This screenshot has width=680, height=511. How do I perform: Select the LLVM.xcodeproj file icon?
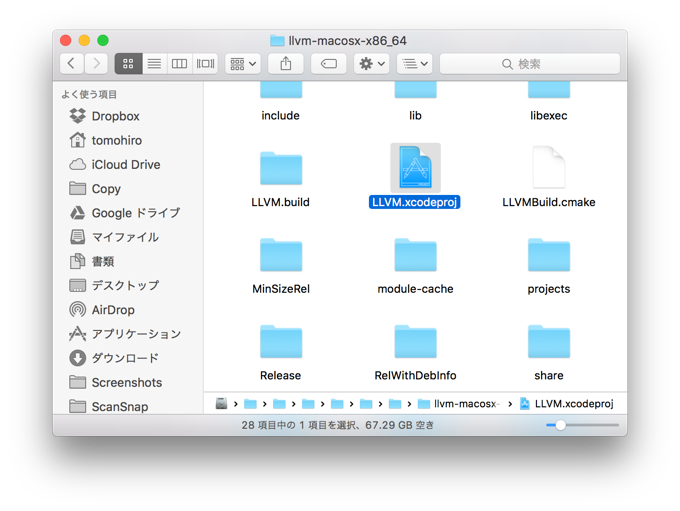tap(415, 167)
